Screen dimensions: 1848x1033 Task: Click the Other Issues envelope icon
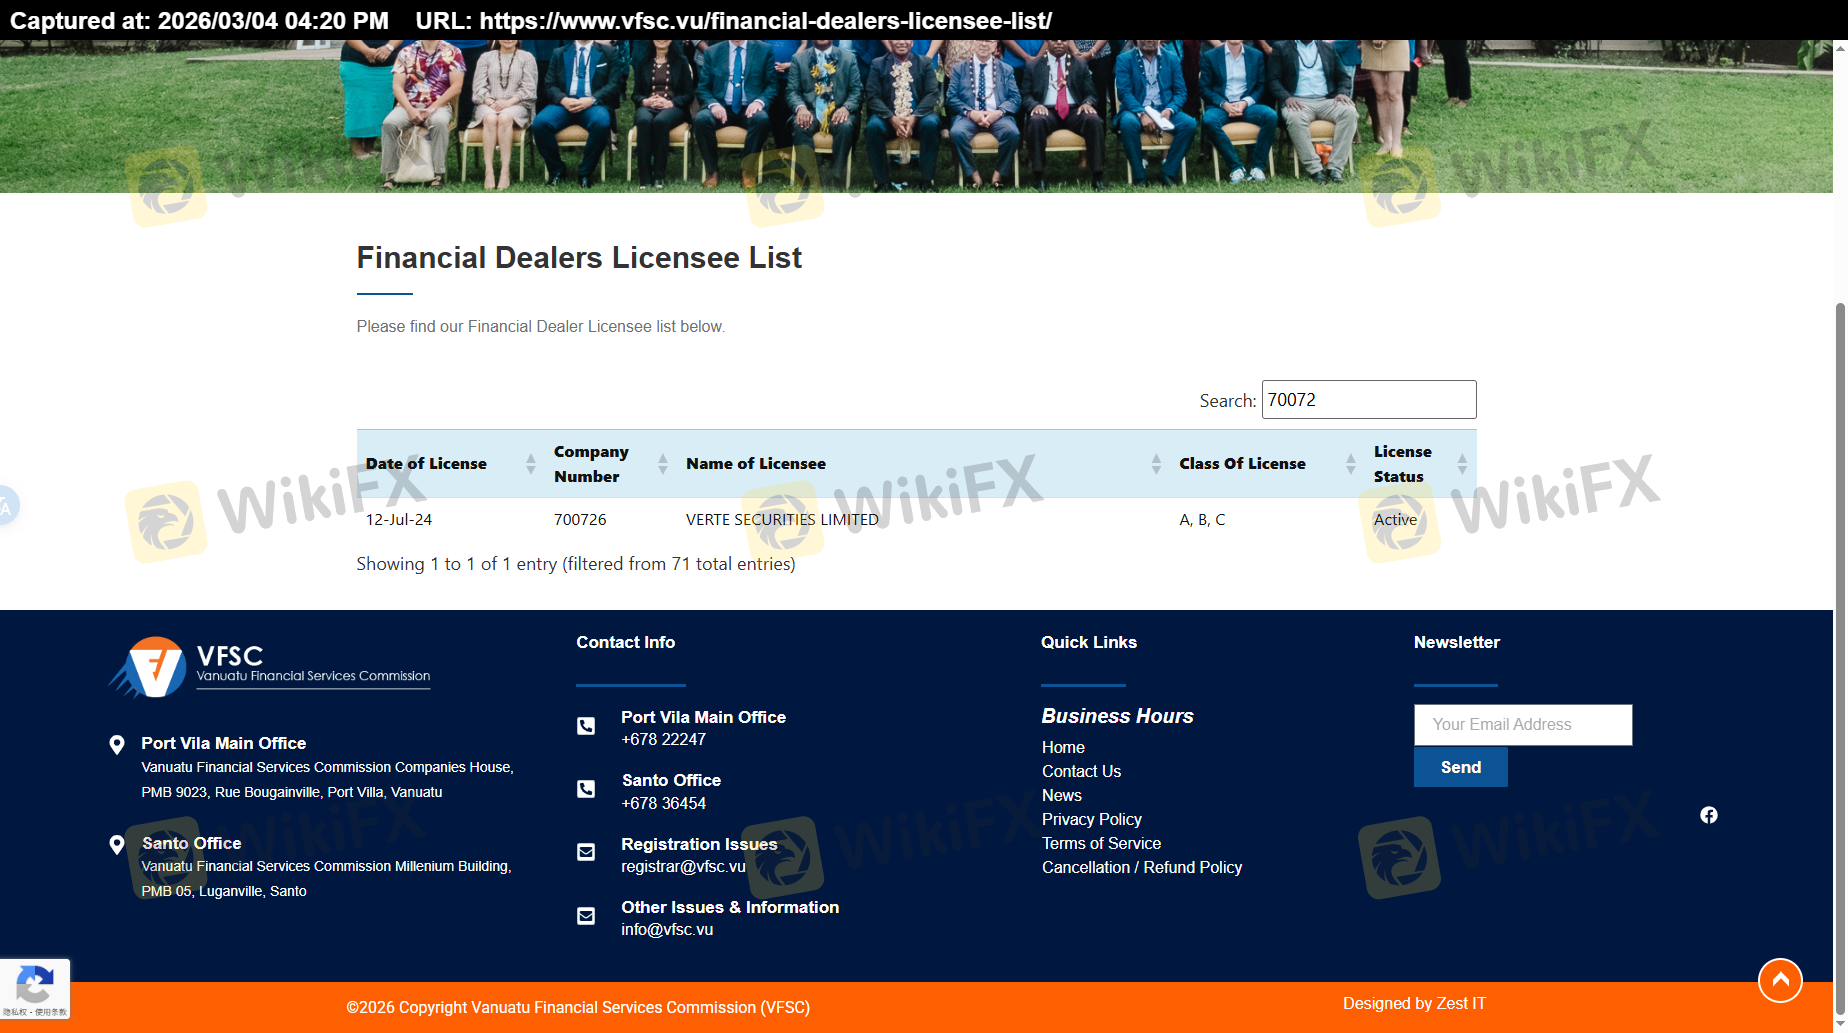point(586,916)
